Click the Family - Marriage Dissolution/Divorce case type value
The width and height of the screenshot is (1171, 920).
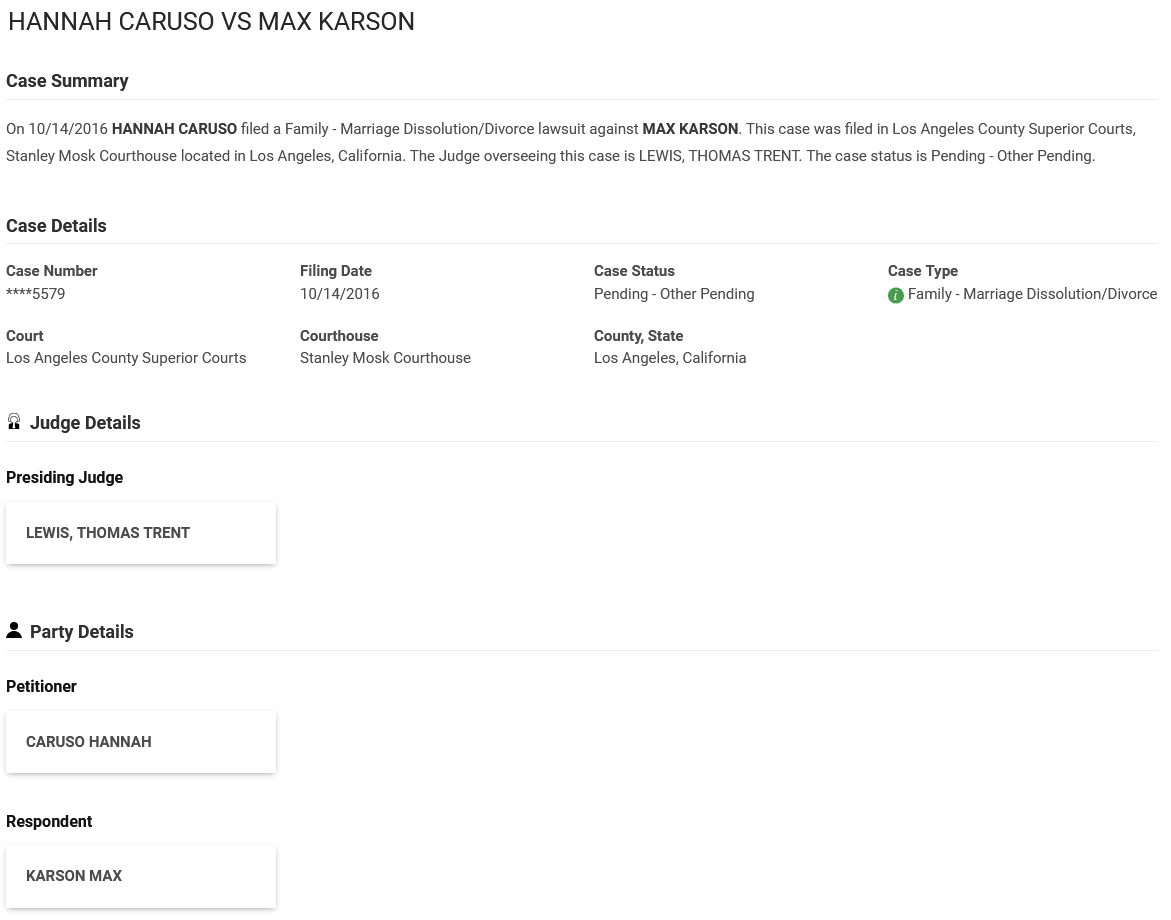click(1032, 294)
